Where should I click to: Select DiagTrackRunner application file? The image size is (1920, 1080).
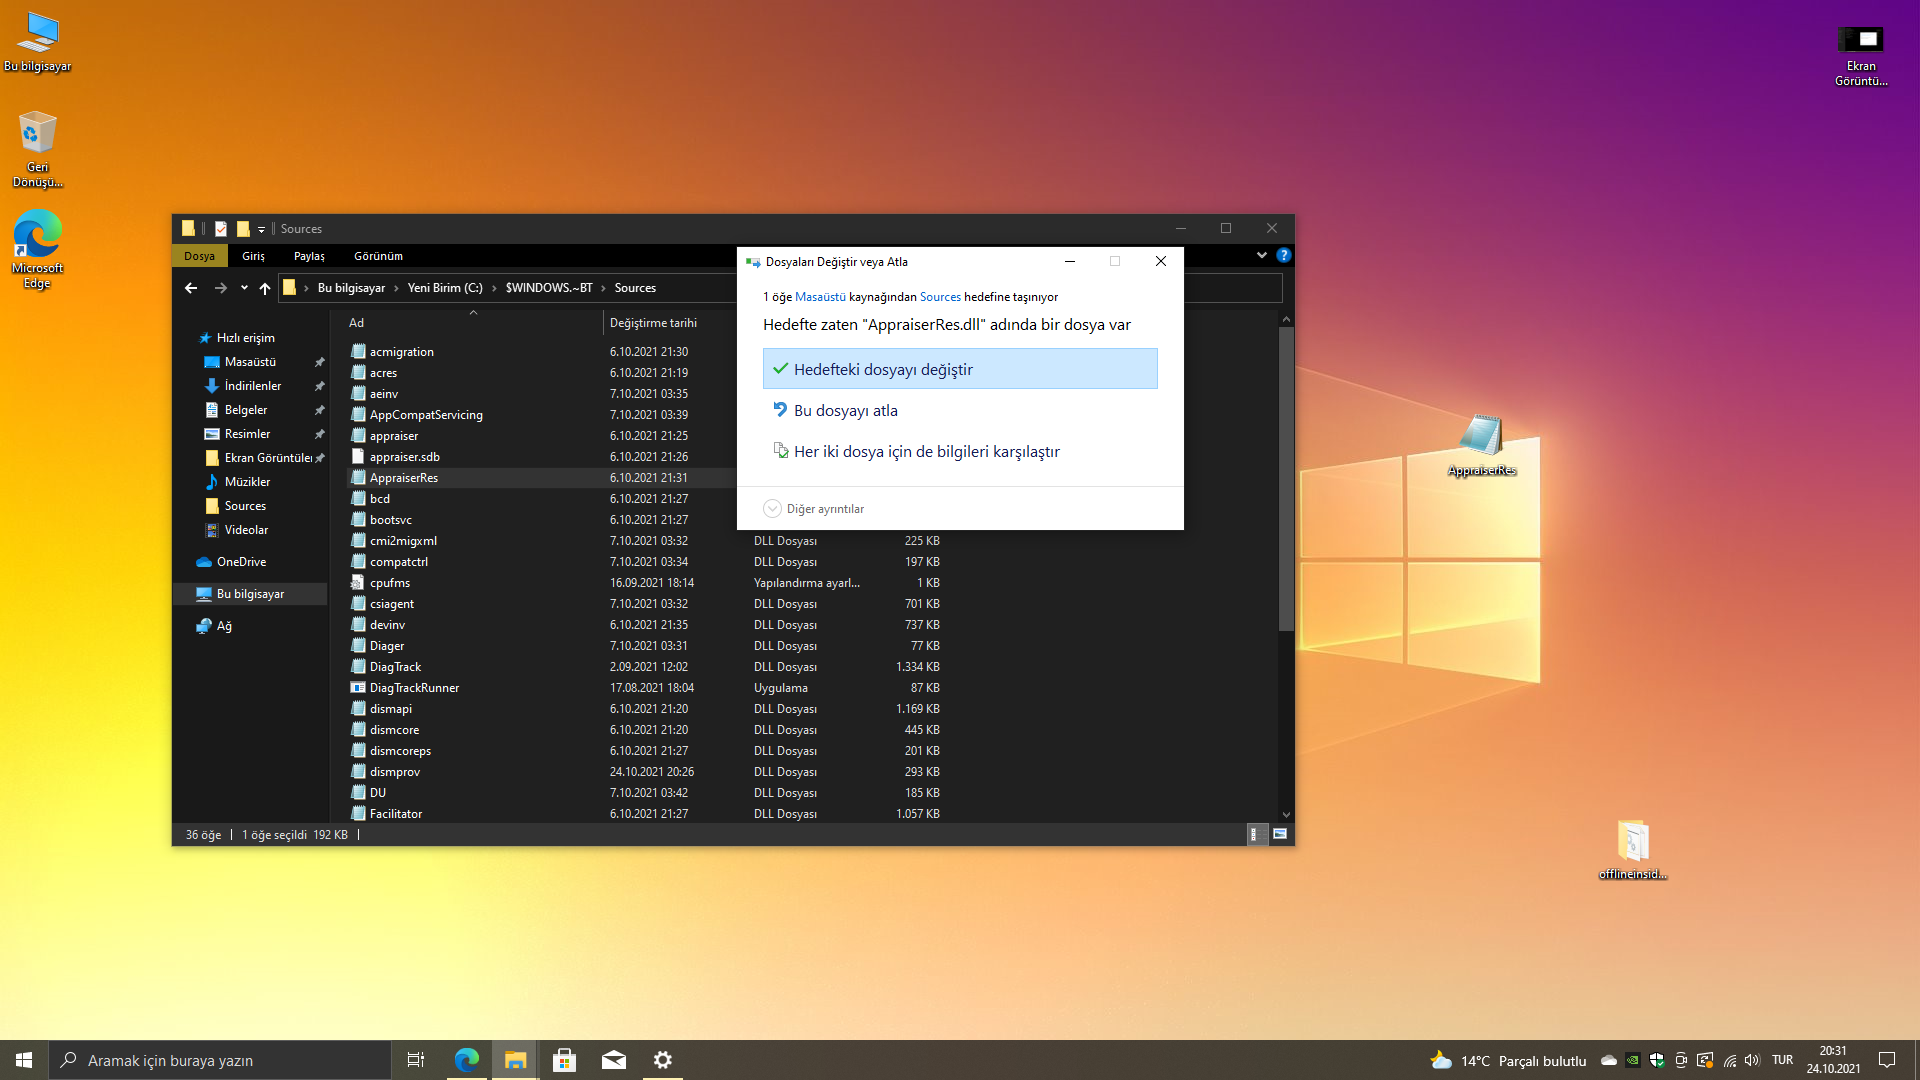645,688
